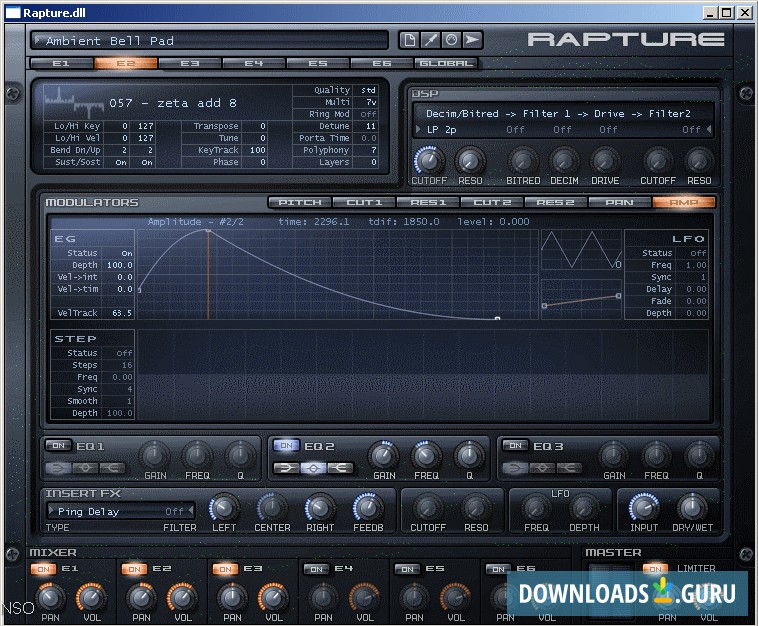Image resolution: width=758 pixels, height=626 pixels.
Task: Open the Ambient Bell Pad preset menu
Action: tap(209, 41)
